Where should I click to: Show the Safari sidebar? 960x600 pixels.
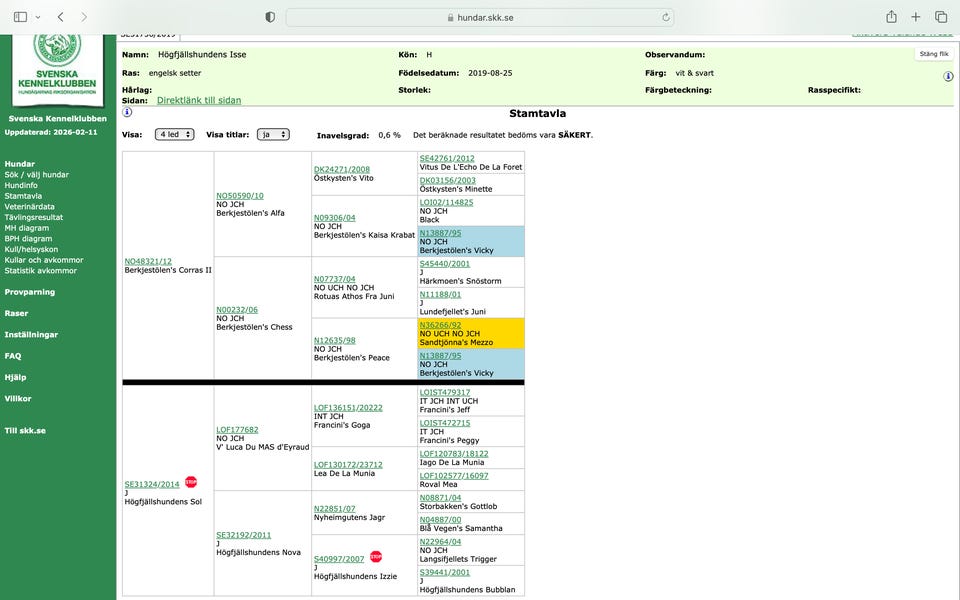(x=20, y=17)
